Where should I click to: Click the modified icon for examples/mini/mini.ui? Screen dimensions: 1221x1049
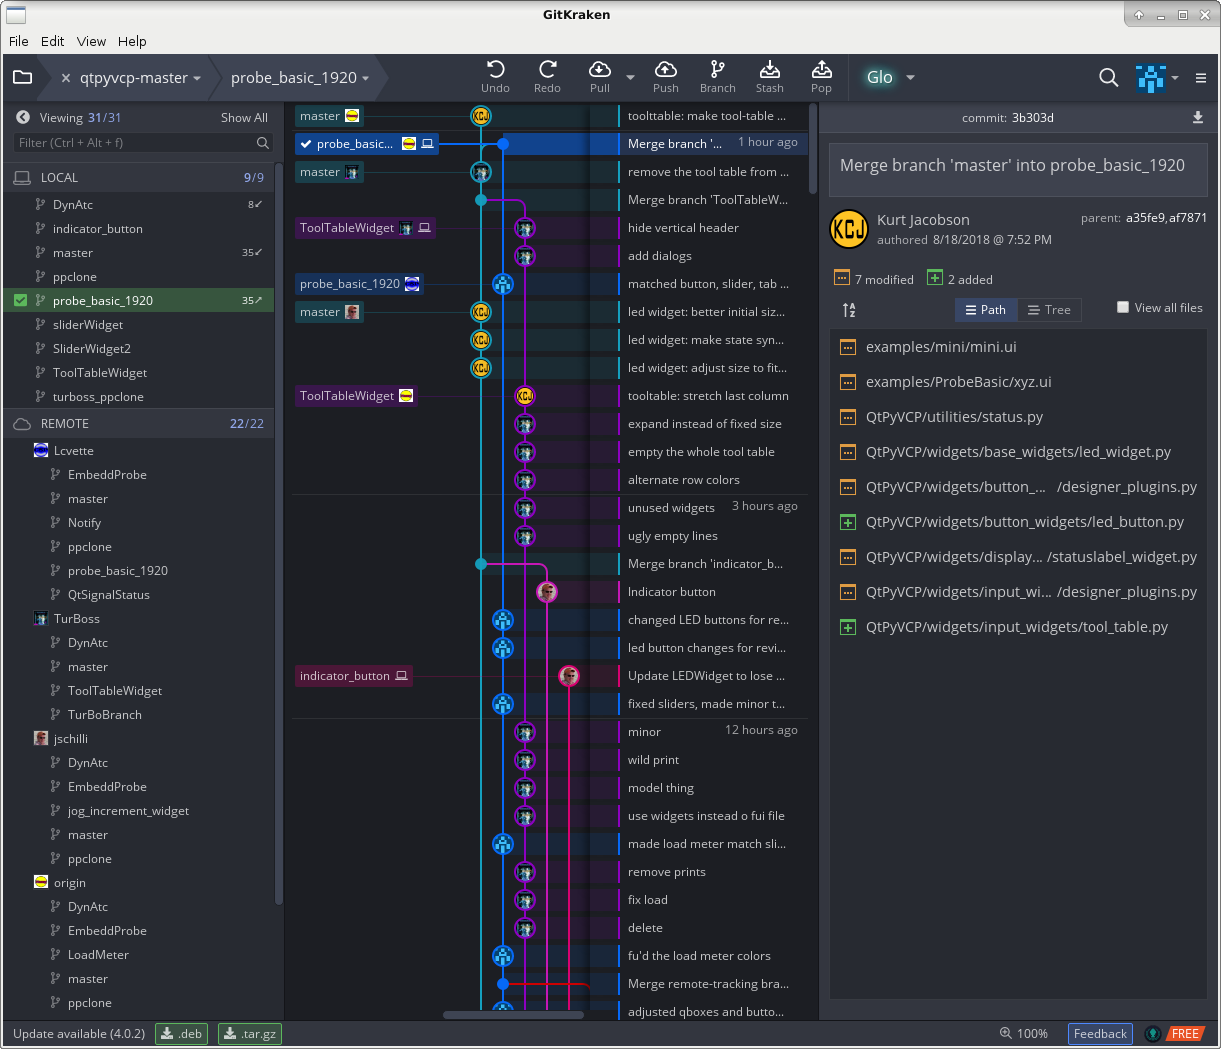pyautogui.click(x=848, y=347)
